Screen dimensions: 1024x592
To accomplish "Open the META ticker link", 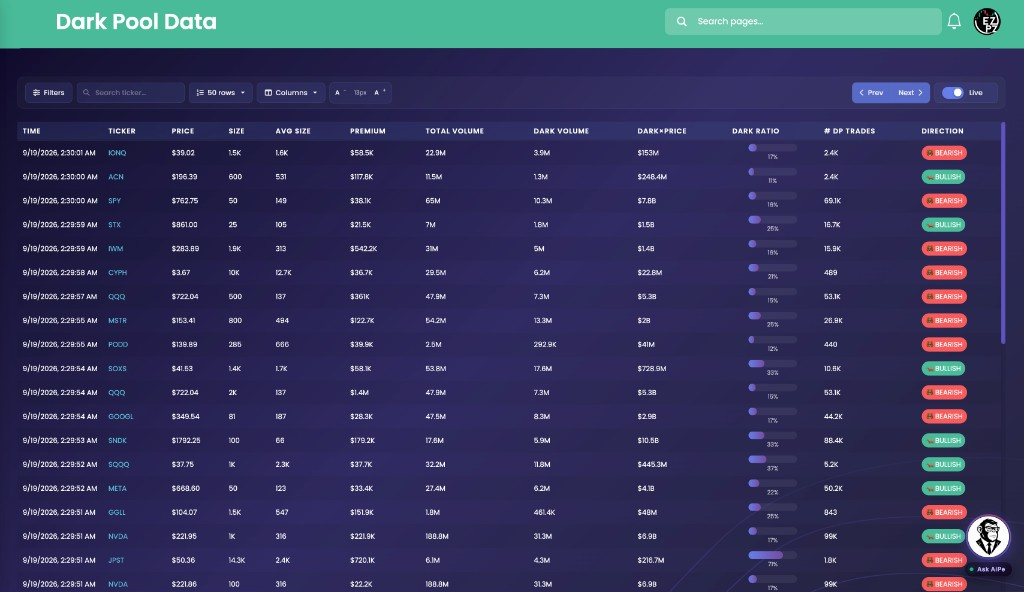I will pyautogui.click(x=118, y=488).
